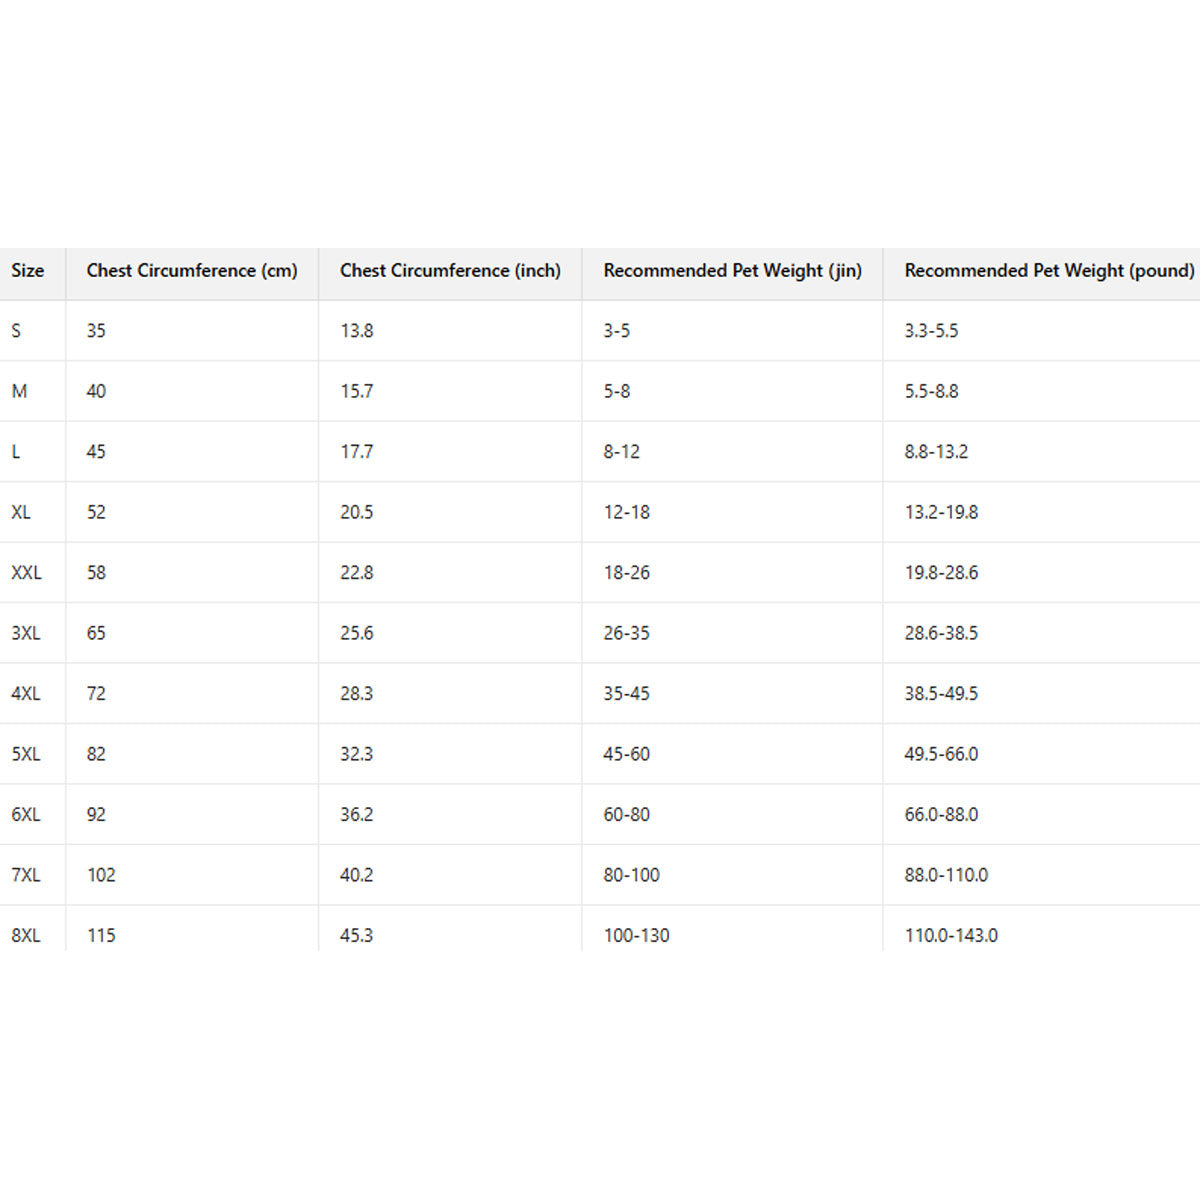Click chest value 13.8 inch

pos(357,331)
